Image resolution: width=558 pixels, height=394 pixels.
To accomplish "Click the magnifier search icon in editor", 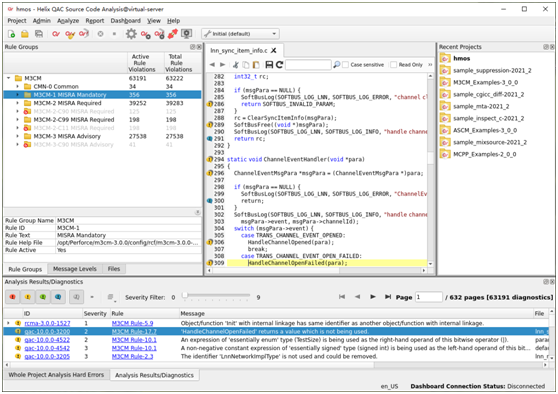I will click(x=336, y=64).
